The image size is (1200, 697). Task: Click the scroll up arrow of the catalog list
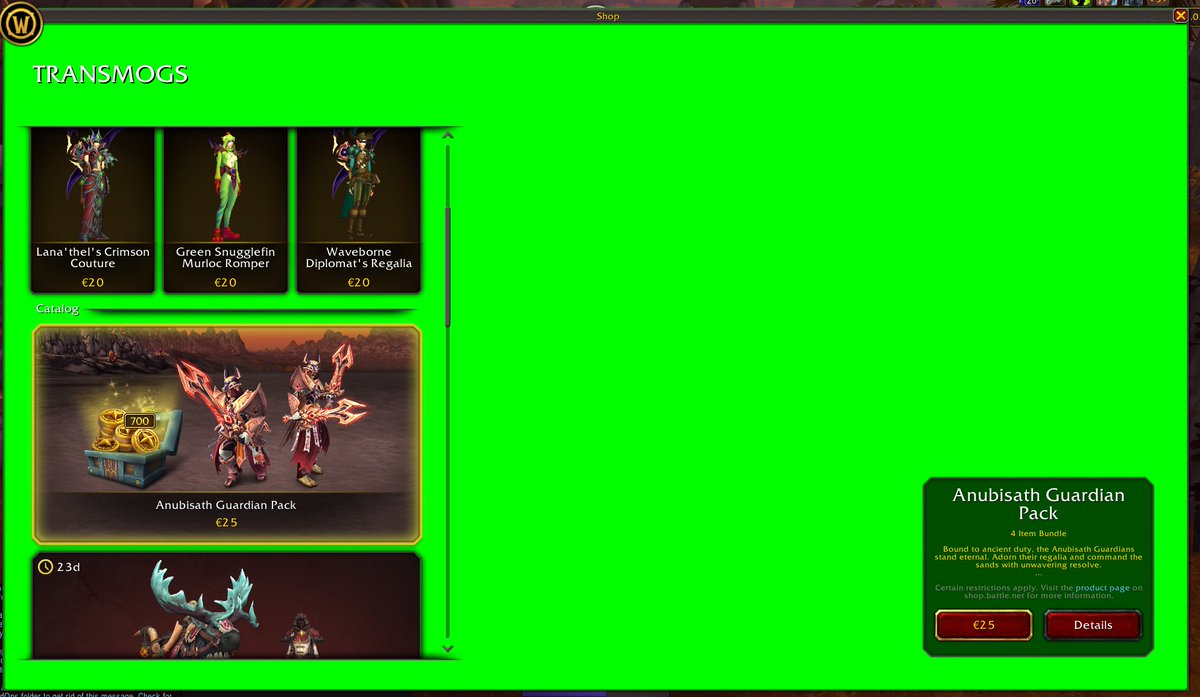(448, 135)
